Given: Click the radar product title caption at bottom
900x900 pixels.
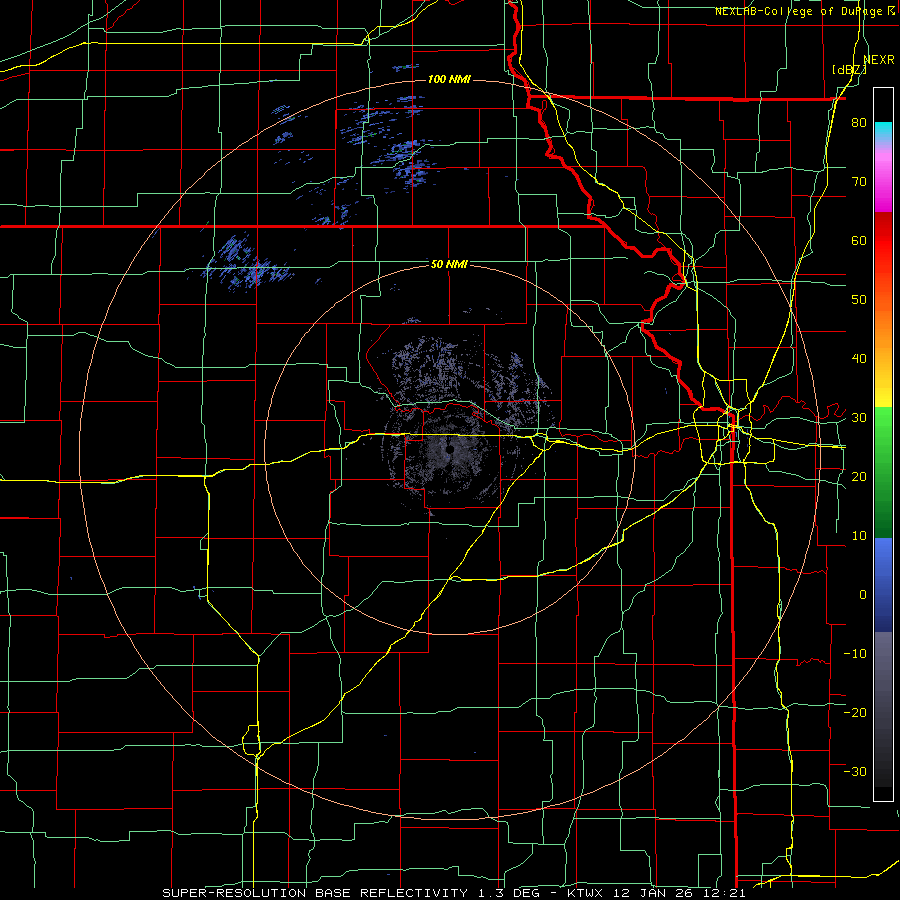Looking at the screenshot, I should (x=453, y=893).
